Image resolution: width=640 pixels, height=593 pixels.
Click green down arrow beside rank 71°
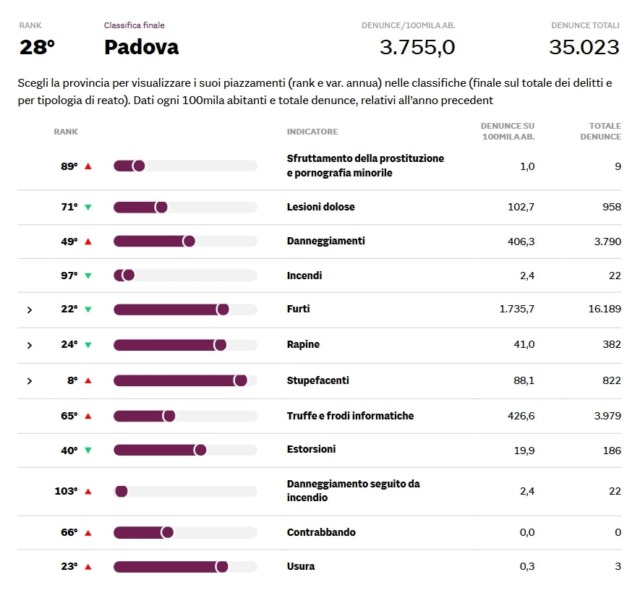pos(88,207)
